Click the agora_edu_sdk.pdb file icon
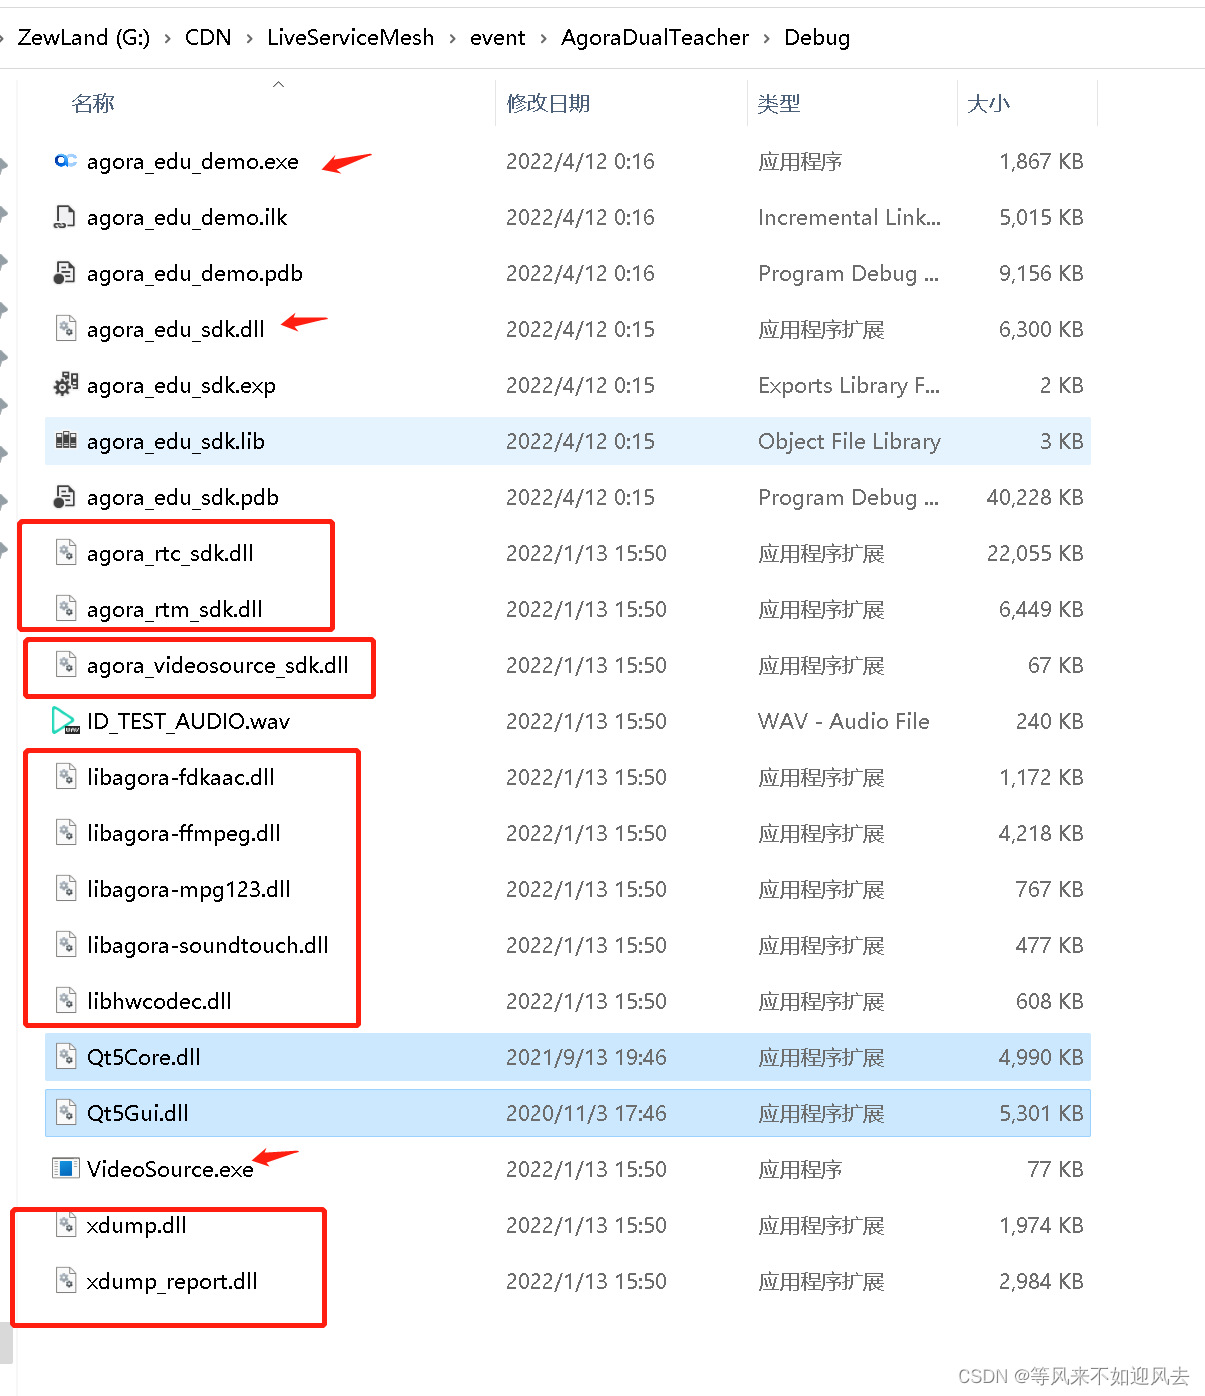This screenshot has width=1205, height=1396. [x=65, y=497]
